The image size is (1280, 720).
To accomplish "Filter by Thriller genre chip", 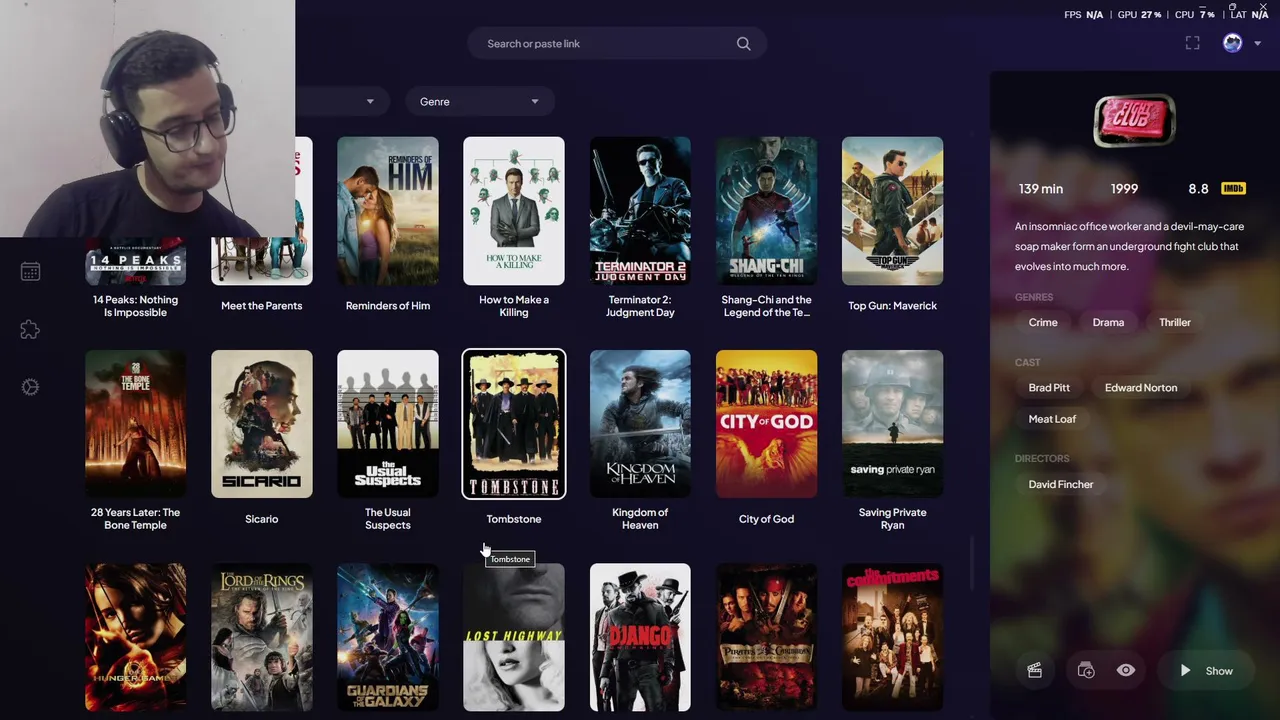I will point(1175,323).
